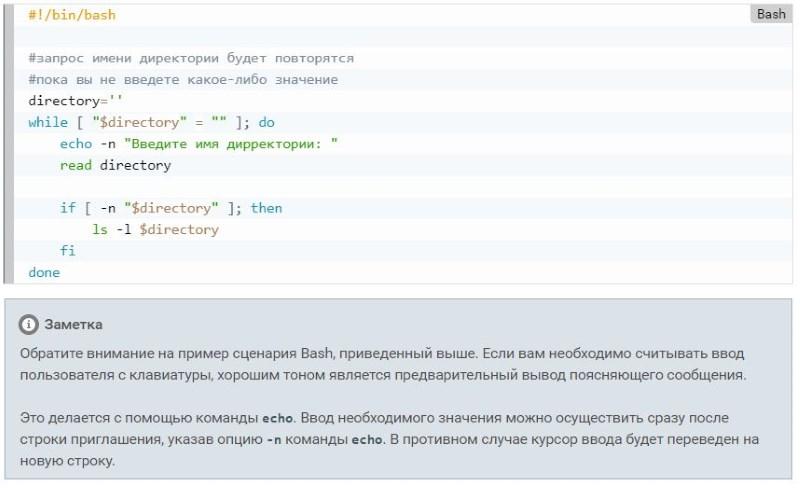Click the info icon beside Заметка
The height and width of the screenshot is (488, 800).
click(x=29, y=324)
